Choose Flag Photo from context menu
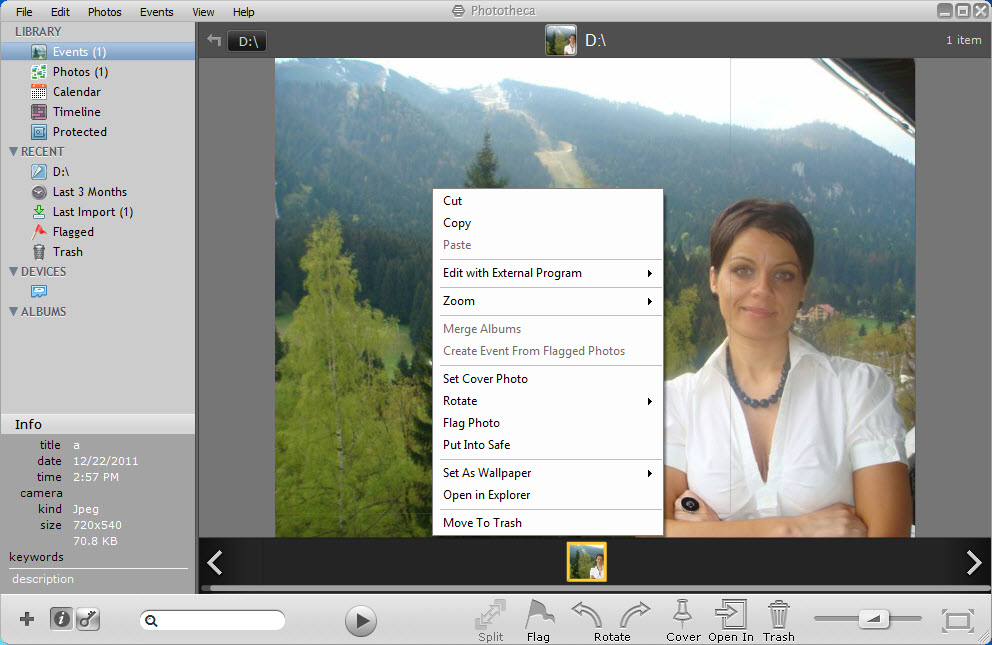 pos(547,423)
